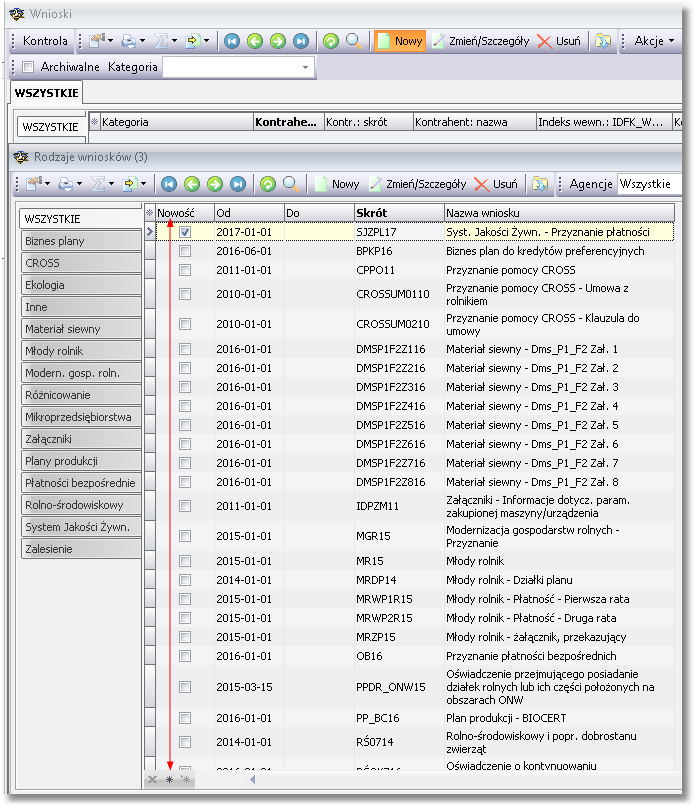Screen dimensions: 696x808
Task: Click the folder export icon next to Usuń in Wnioski toolbar
Action: (603, 41)
